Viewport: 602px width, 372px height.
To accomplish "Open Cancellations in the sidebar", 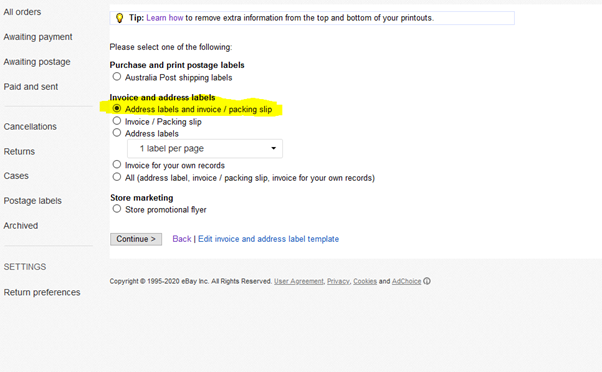I will (30, 126).
